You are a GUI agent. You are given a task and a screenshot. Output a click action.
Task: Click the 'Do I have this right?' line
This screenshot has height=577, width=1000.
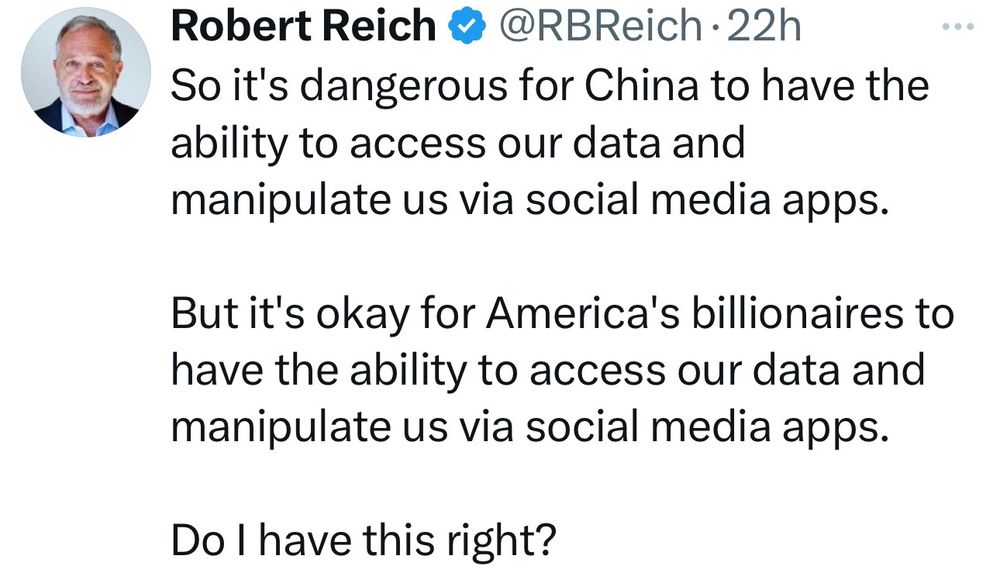coord(364,541)
